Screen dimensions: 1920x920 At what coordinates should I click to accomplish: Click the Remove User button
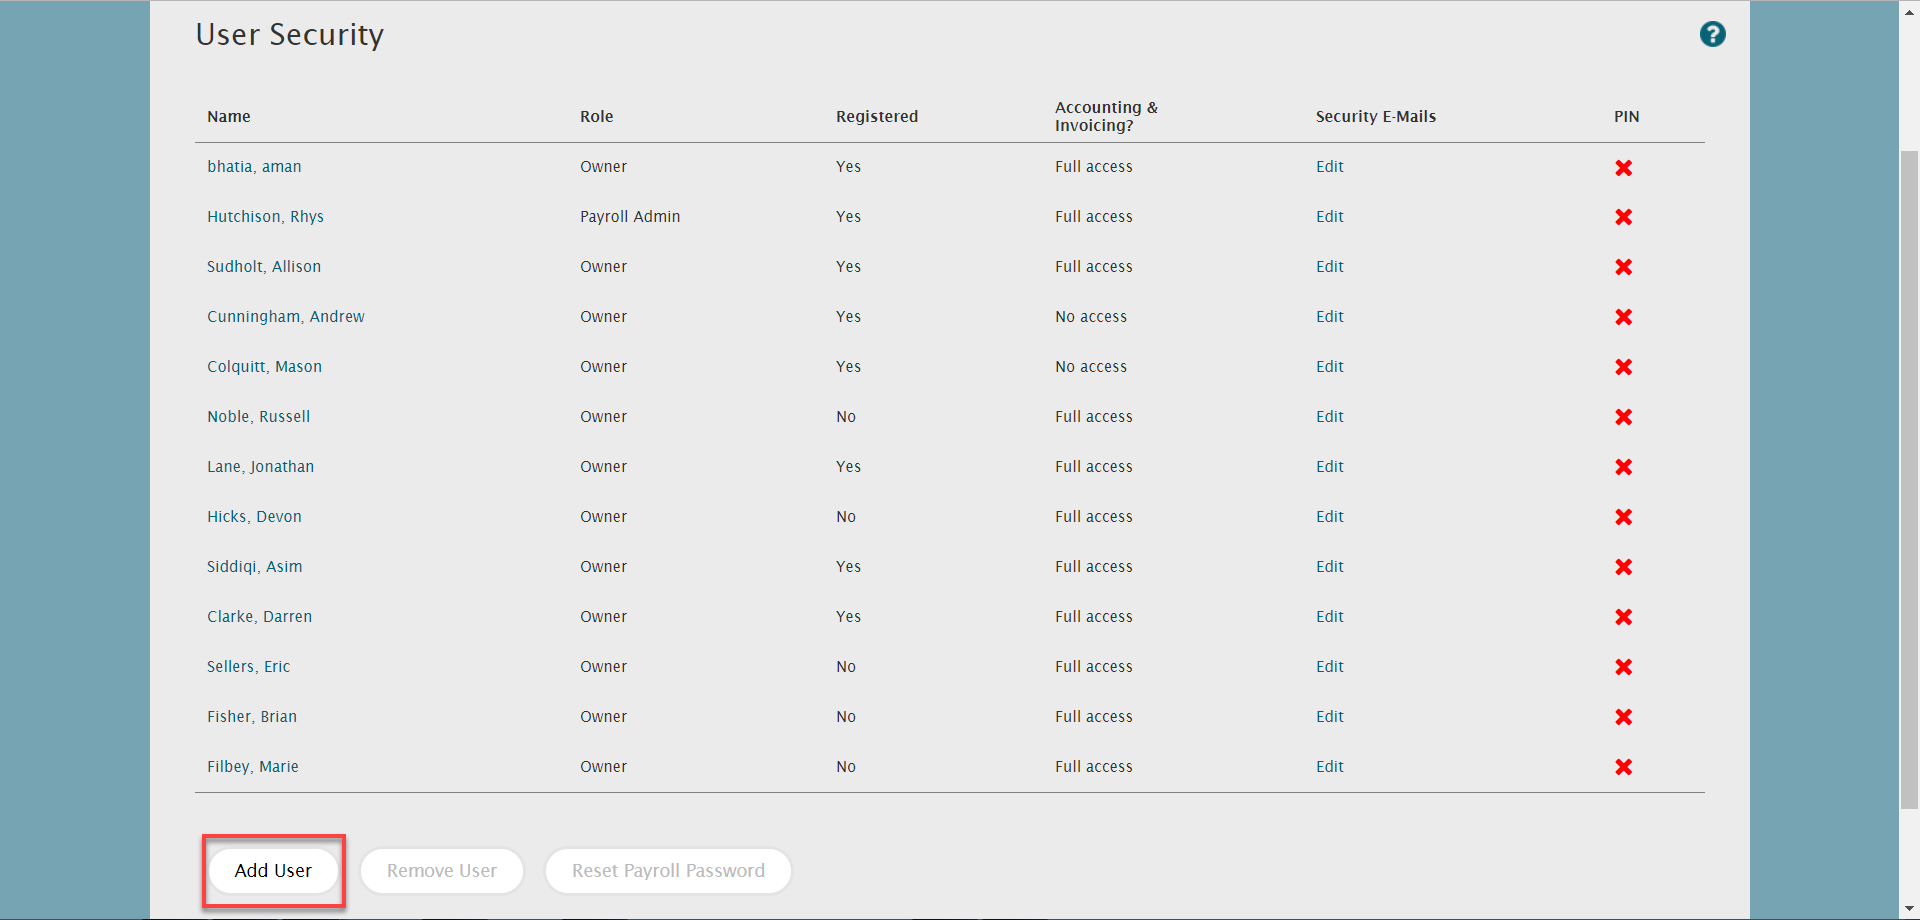442,871
